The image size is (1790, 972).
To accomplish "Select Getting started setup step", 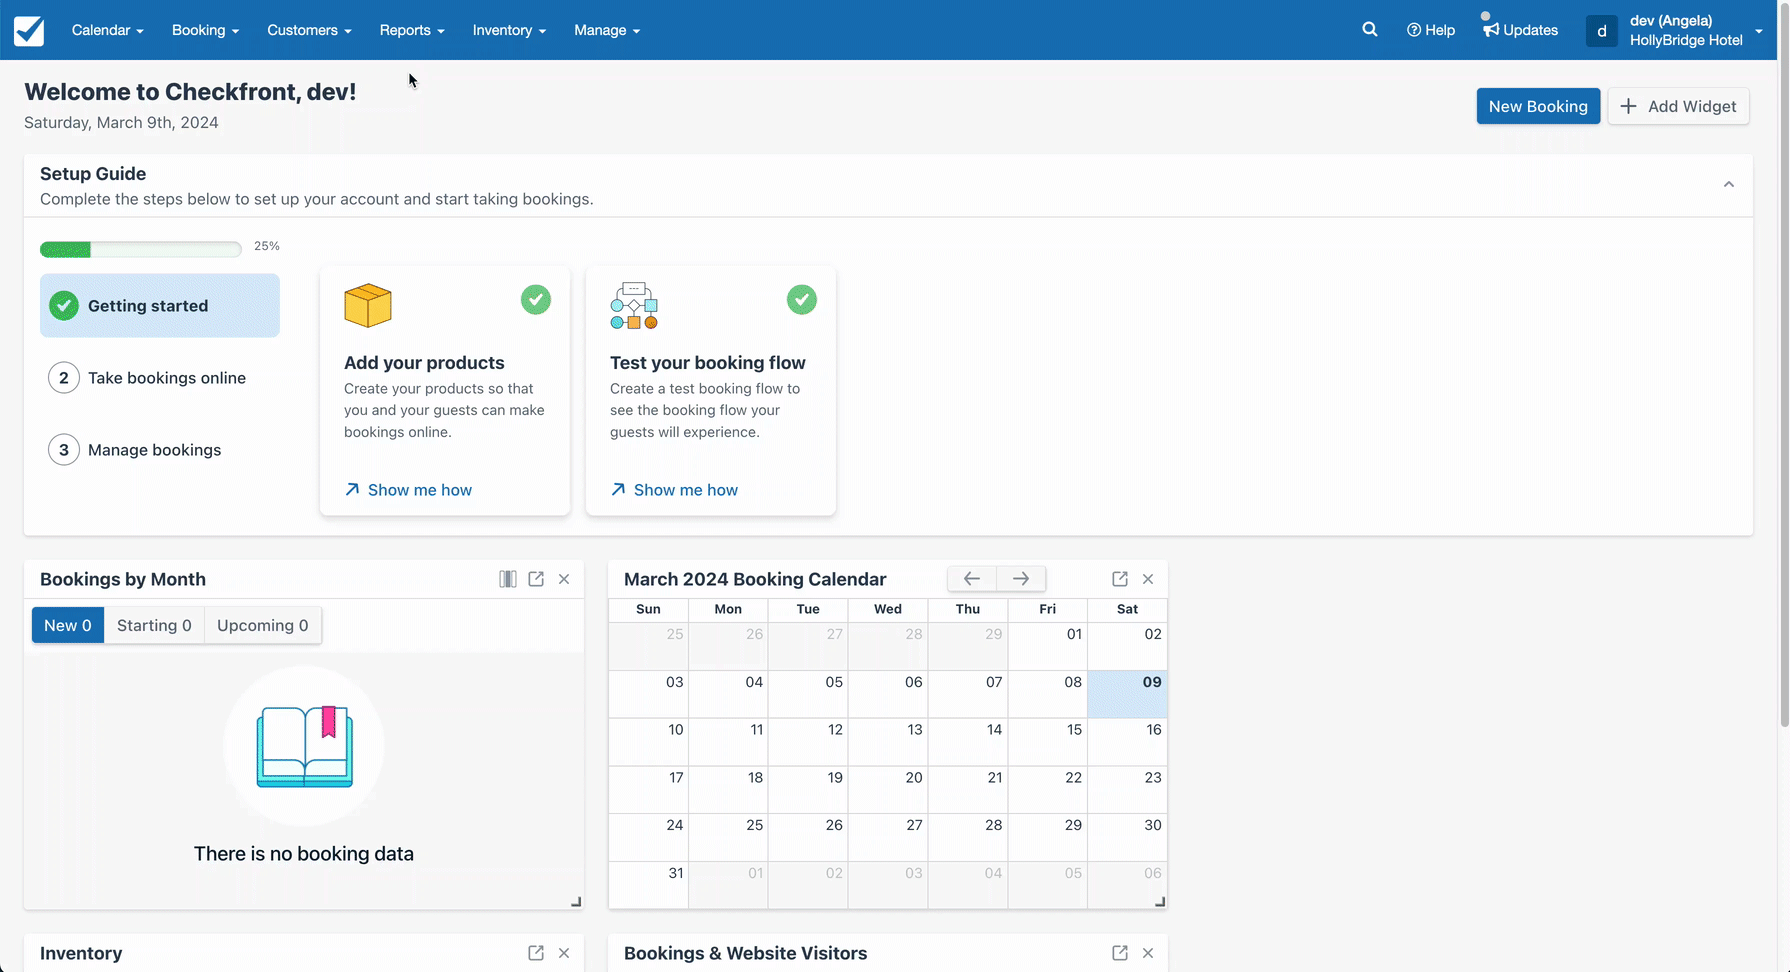I will tap(160, 306).
